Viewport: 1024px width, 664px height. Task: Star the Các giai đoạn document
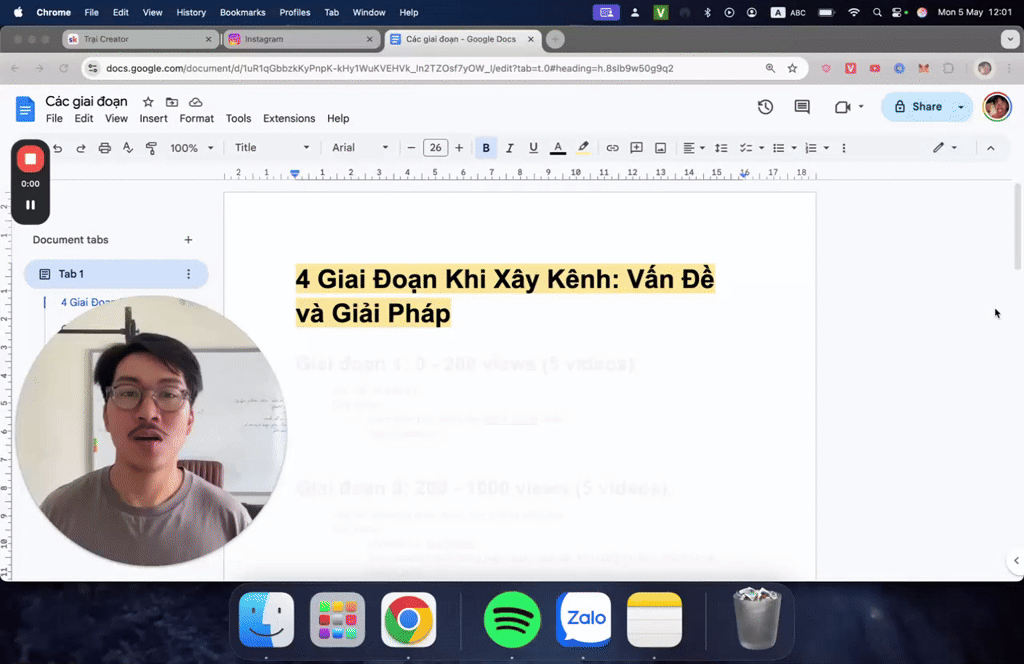click(x=148, y=102)
